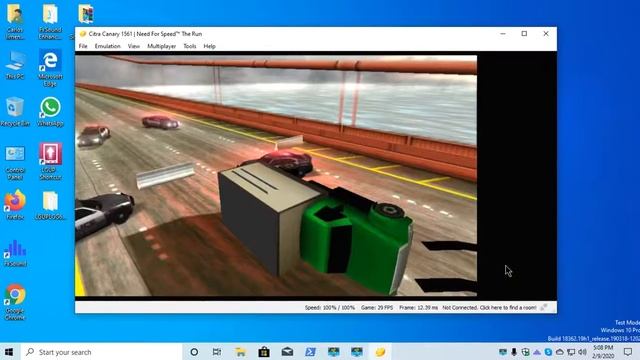Viewport: 640px width, 360px height.
Task: Select the LGUP Shortcut desktop icon
Action: [50, 161]
